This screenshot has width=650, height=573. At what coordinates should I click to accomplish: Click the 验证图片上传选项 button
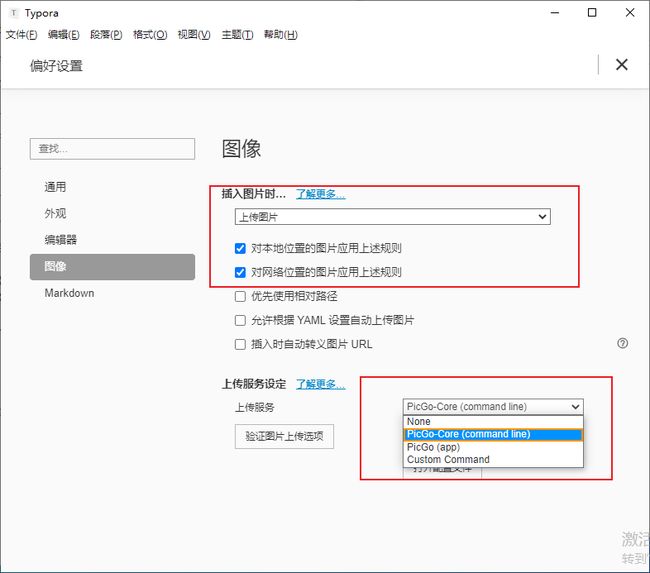click(x=284, y=436)
